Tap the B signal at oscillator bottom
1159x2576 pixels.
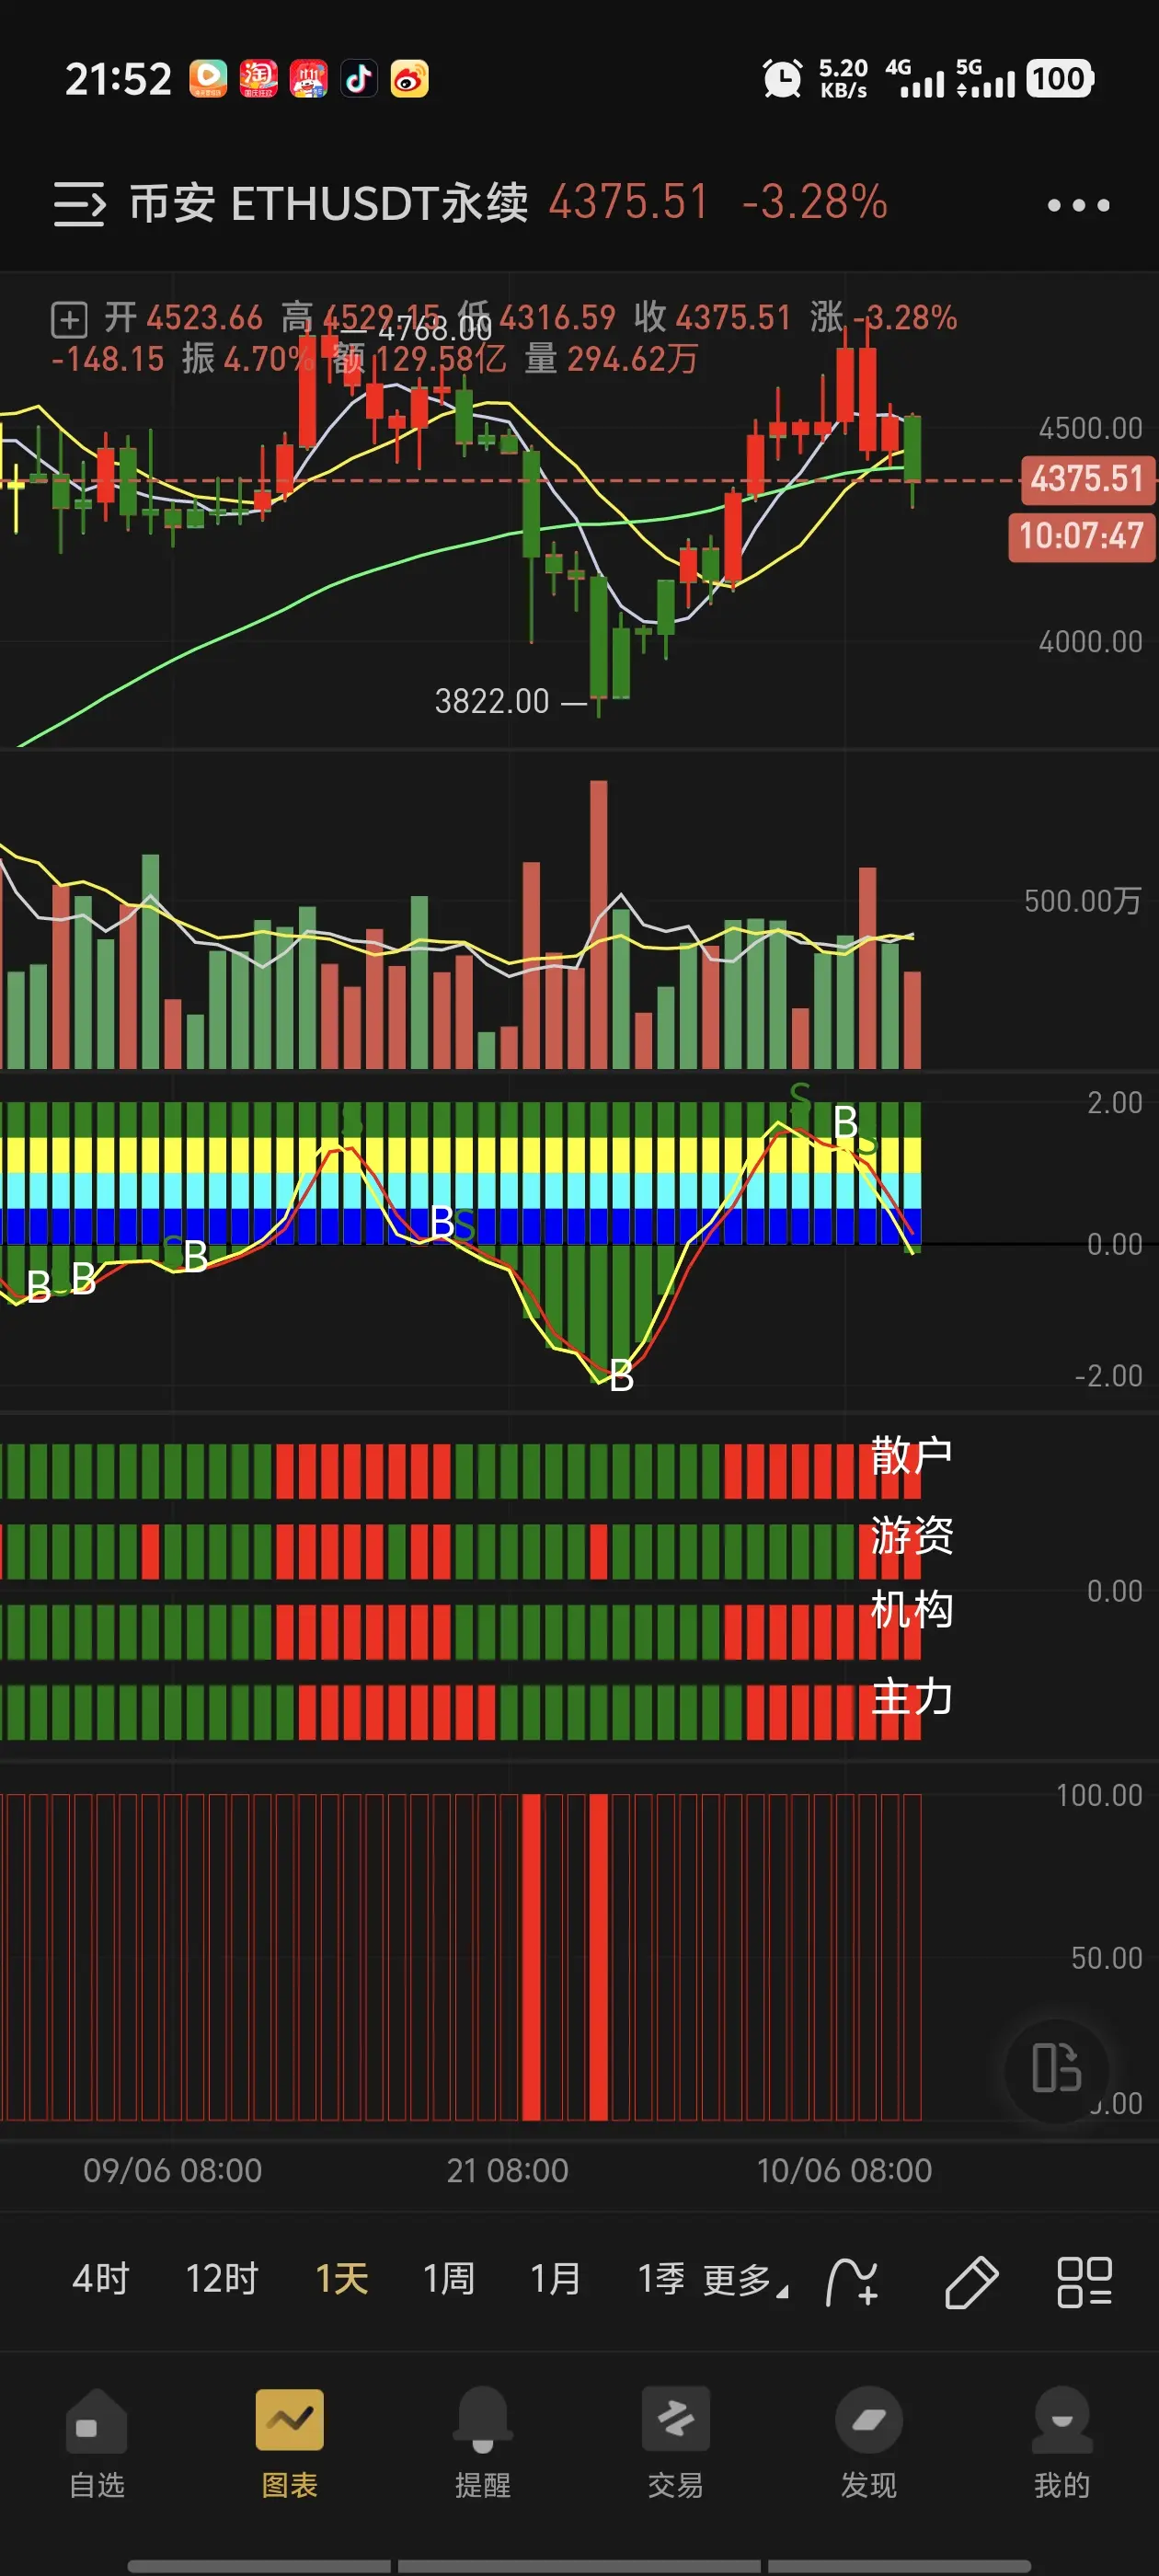click(621, 1377)
